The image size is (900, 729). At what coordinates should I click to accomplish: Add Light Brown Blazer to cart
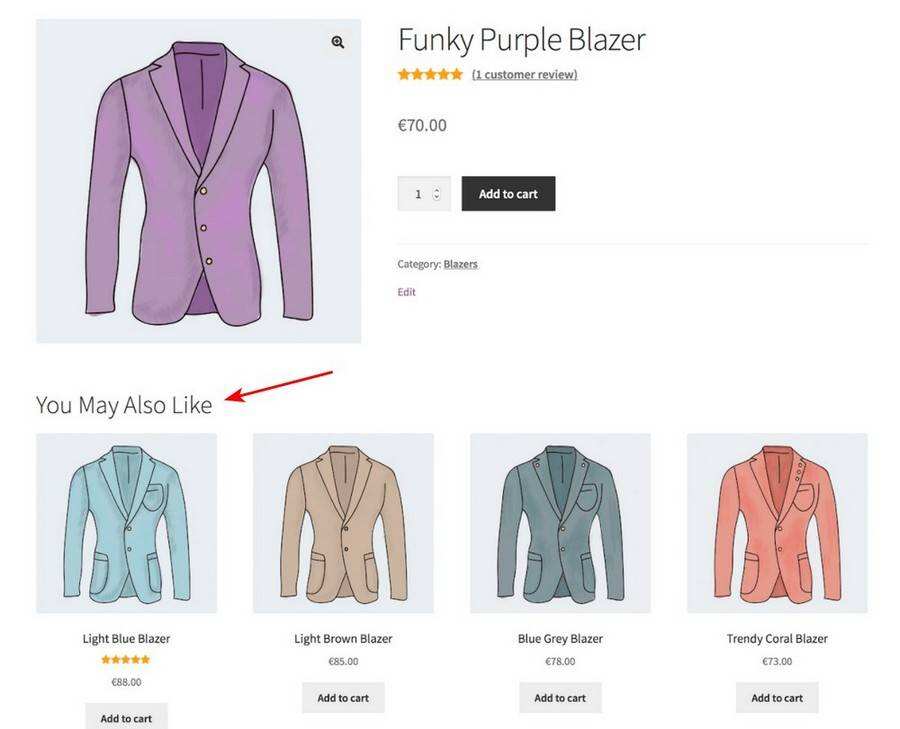click(x=343, y=698)
